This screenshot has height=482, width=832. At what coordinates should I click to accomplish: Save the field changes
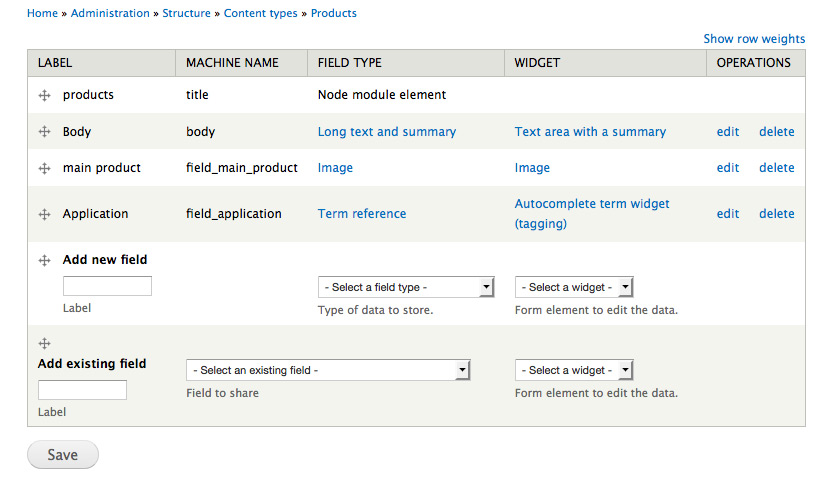pos(63,454)
